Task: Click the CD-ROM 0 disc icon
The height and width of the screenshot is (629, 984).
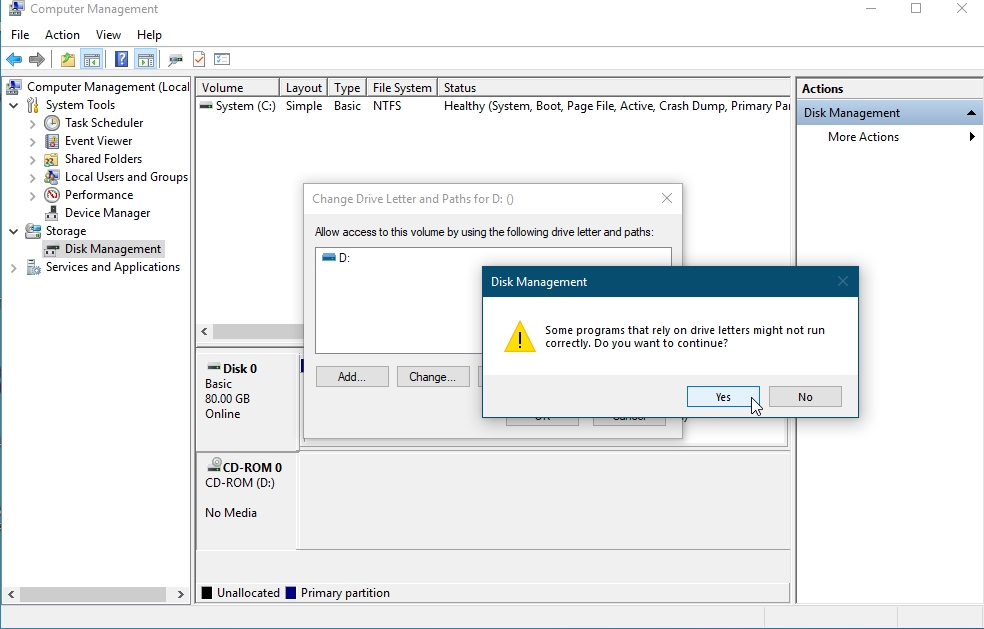Action: (214, 465)
